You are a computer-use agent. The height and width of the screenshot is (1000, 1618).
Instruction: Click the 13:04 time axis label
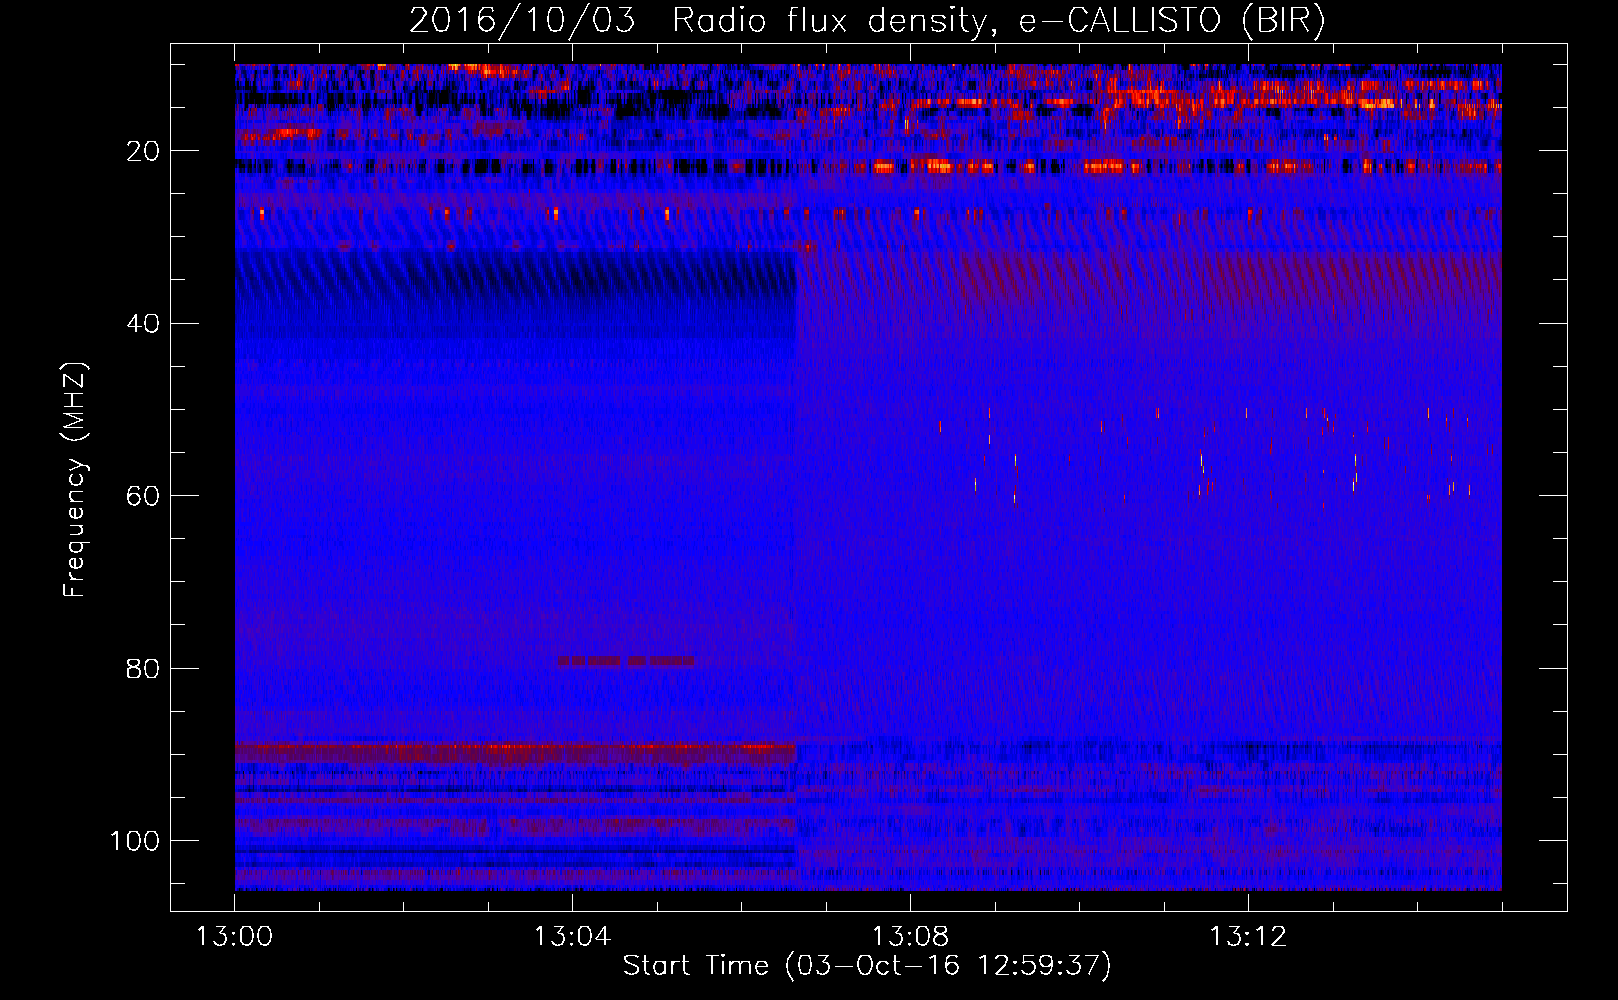click(x=572, y=937)
